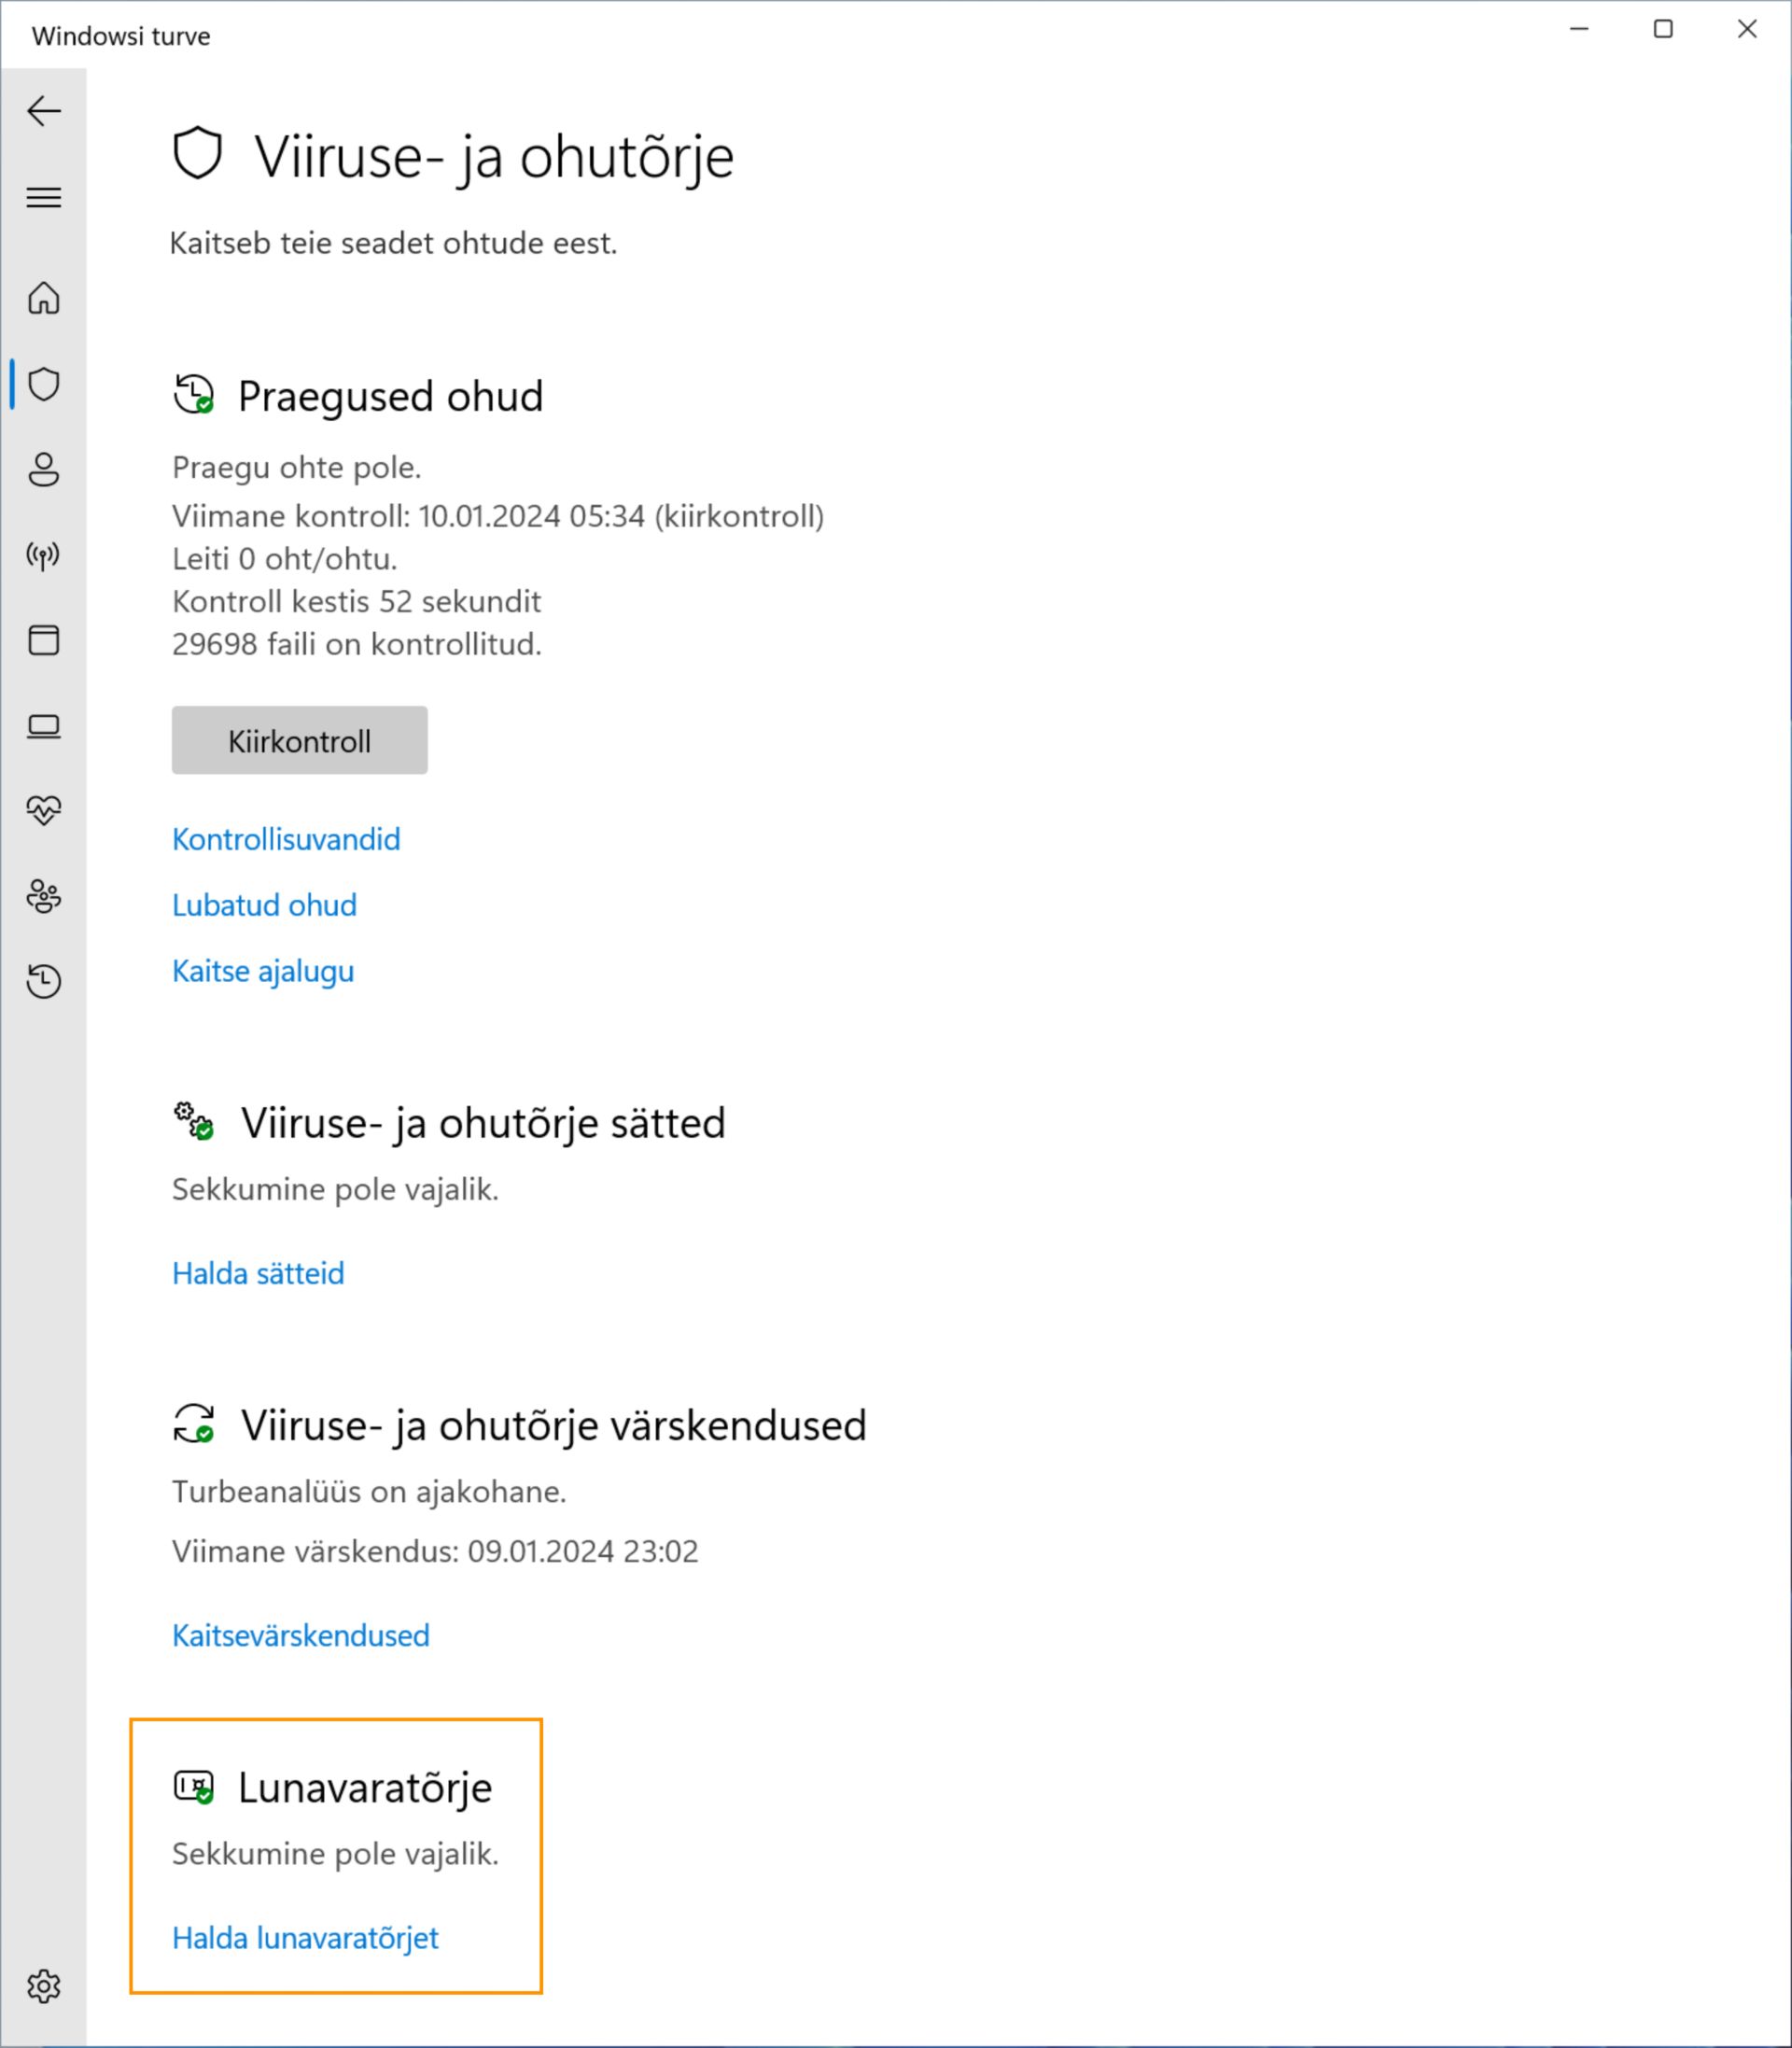The image size is (1792, 2048).
Task: Open app and browser control icon
Action: tap(44, 640)
